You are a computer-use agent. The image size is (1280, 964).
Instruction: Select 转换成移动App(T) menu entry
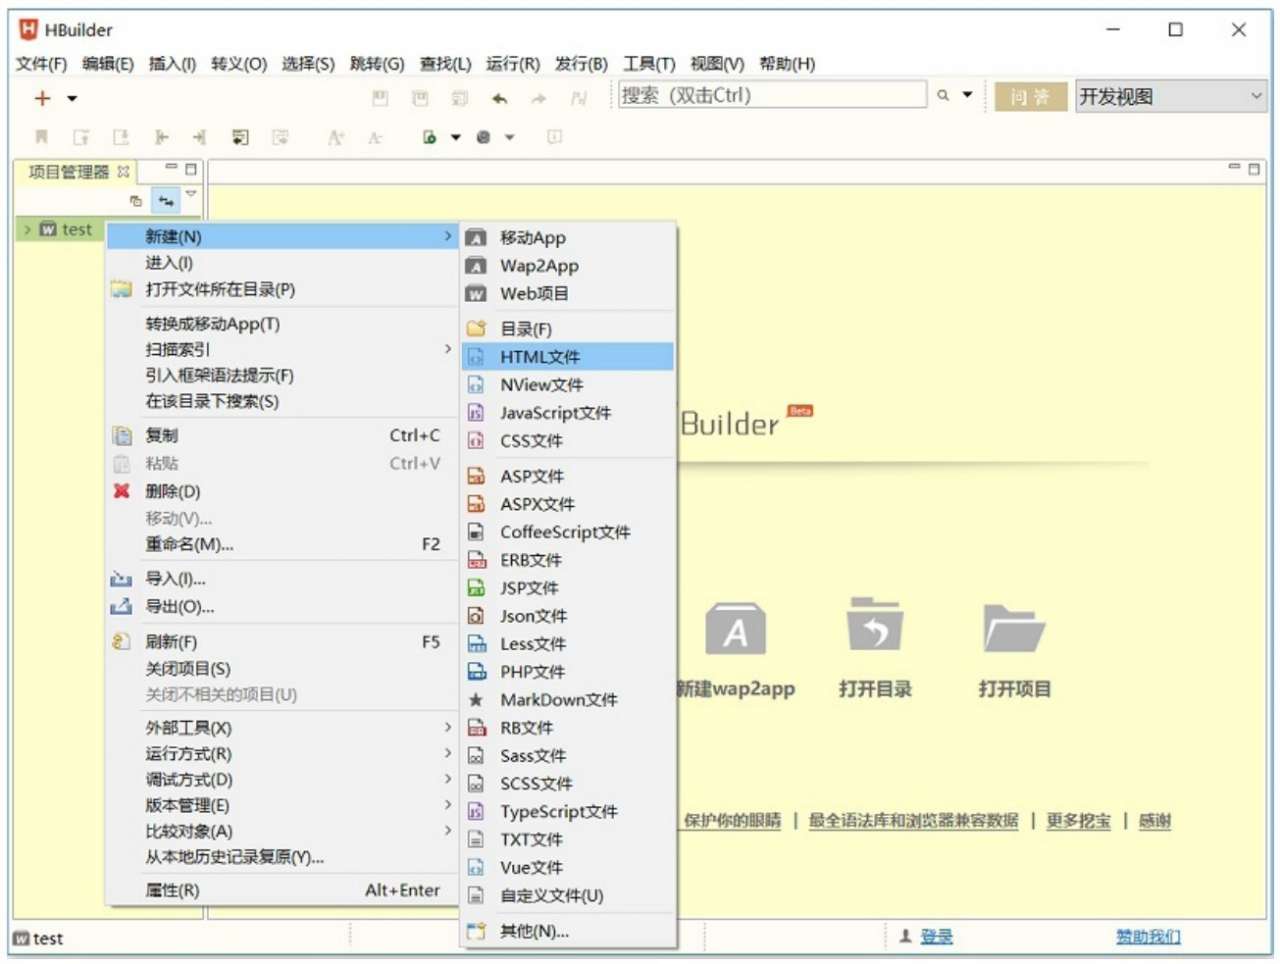click(x=282, y=324)
